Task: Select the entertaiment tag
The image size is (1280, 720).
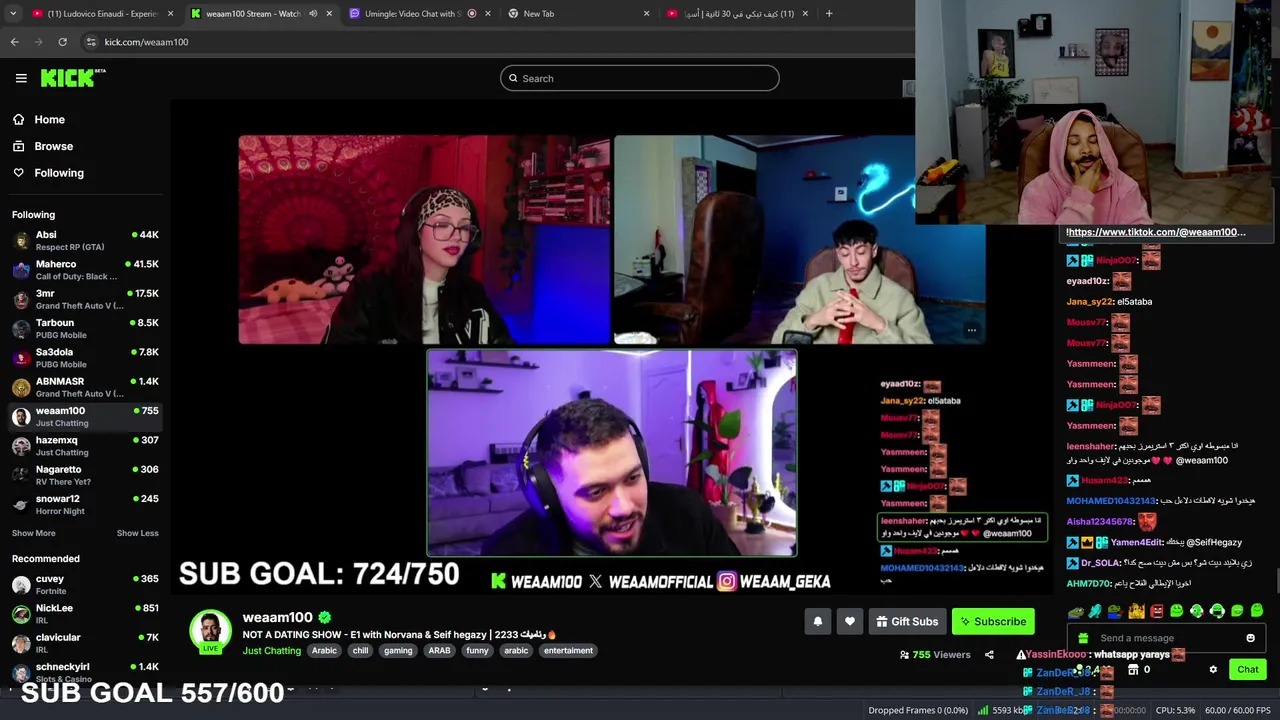Action: click(568, 651)
